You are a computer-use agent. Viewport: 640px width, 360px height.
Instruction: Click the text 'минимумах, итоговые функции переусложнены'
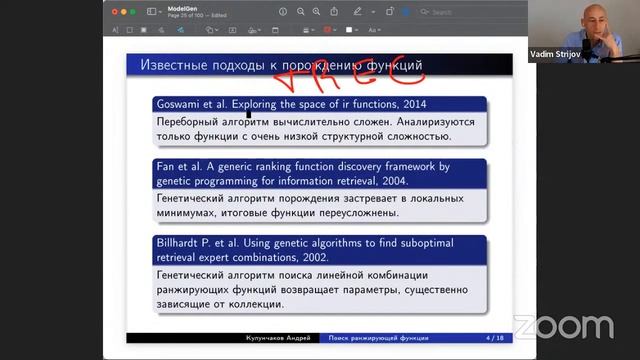click(x=278, y=213)
